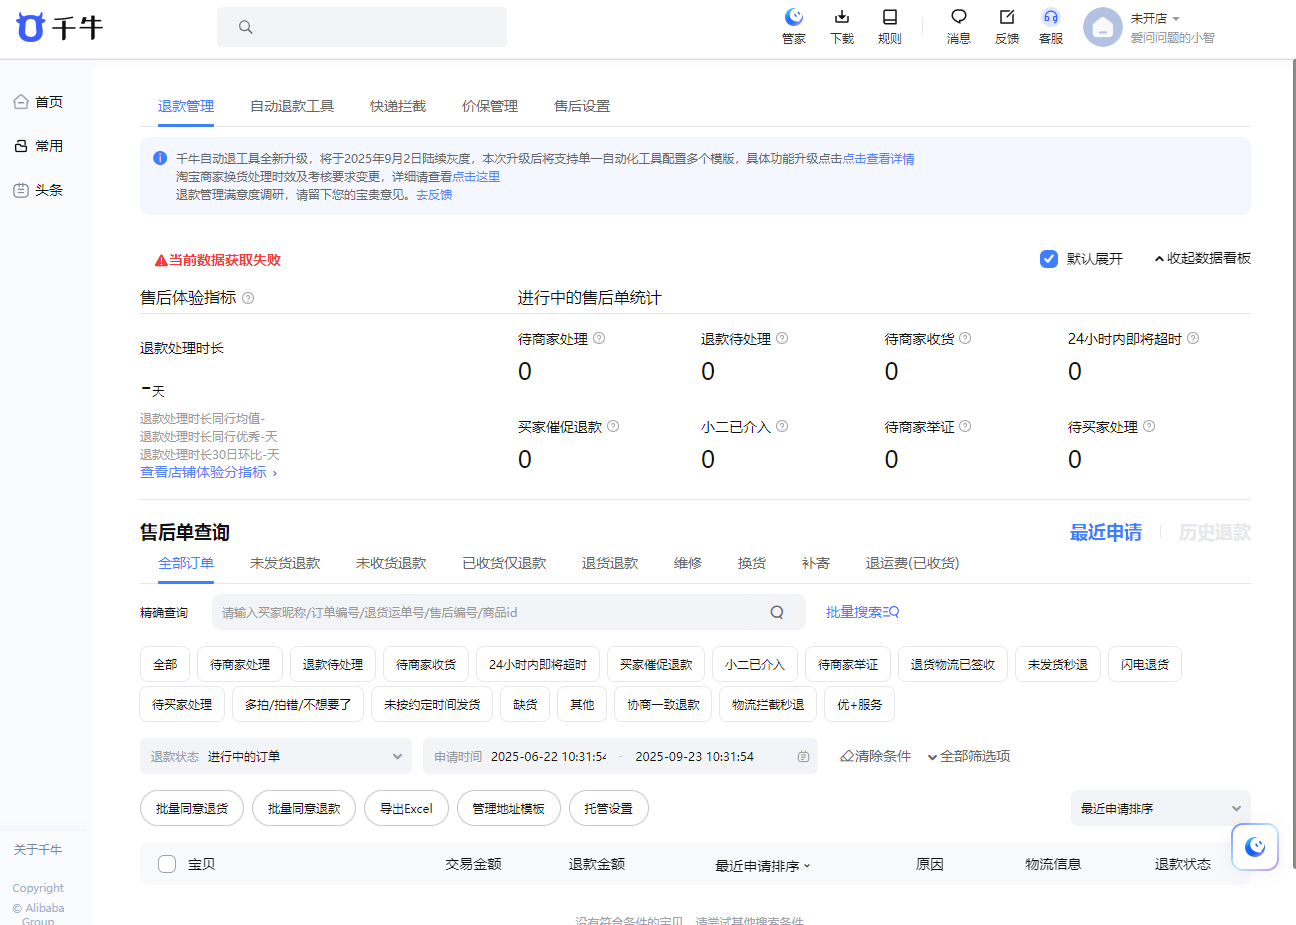The height and width of the screenshot is (925, 1296).
Task: Click the shop avatar icon
Action: (x=1103, y=27)
